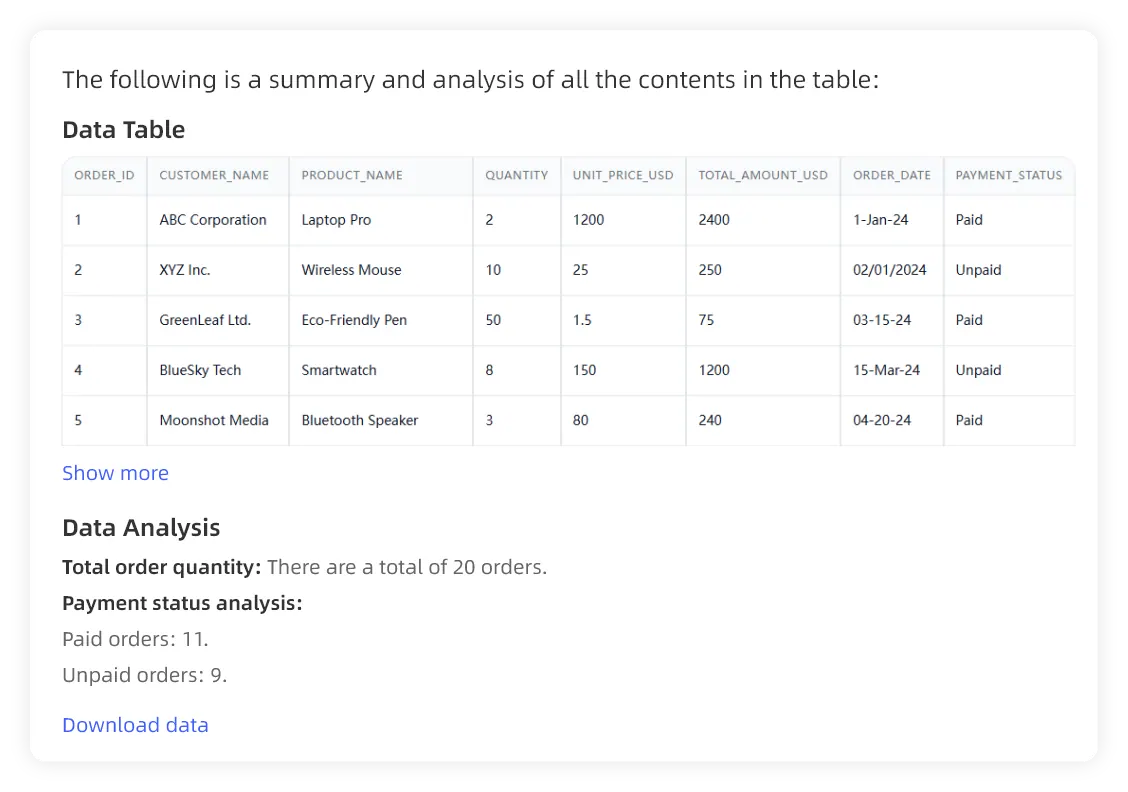Select the 02/01/2024 order date cell
Image resolution: width=1128 pixels, height=792 pixels.
tap(889, 270)
